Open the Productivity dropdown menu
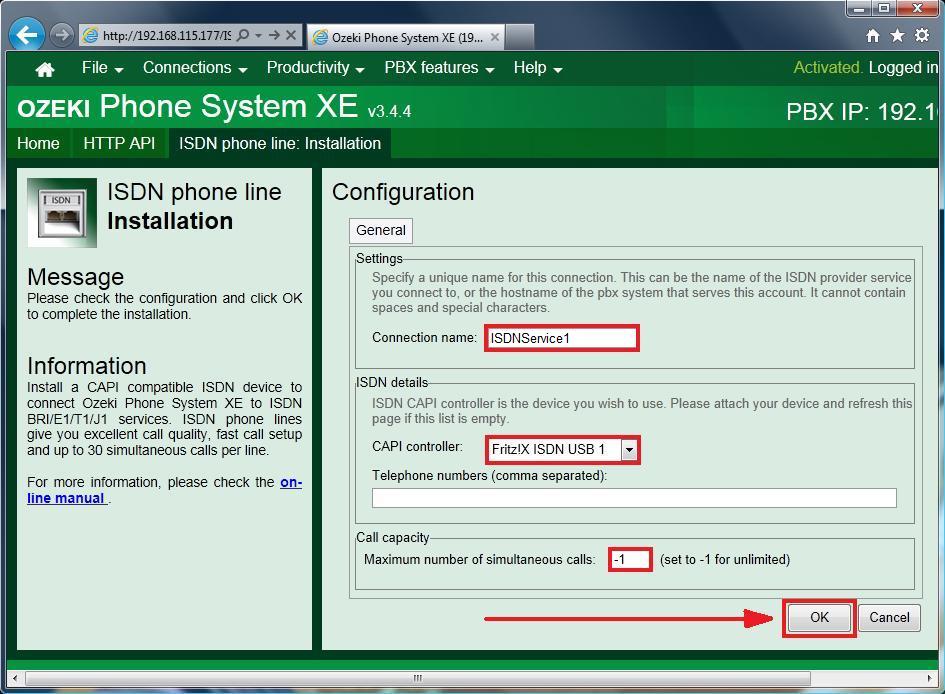 [x=315, y=68]
